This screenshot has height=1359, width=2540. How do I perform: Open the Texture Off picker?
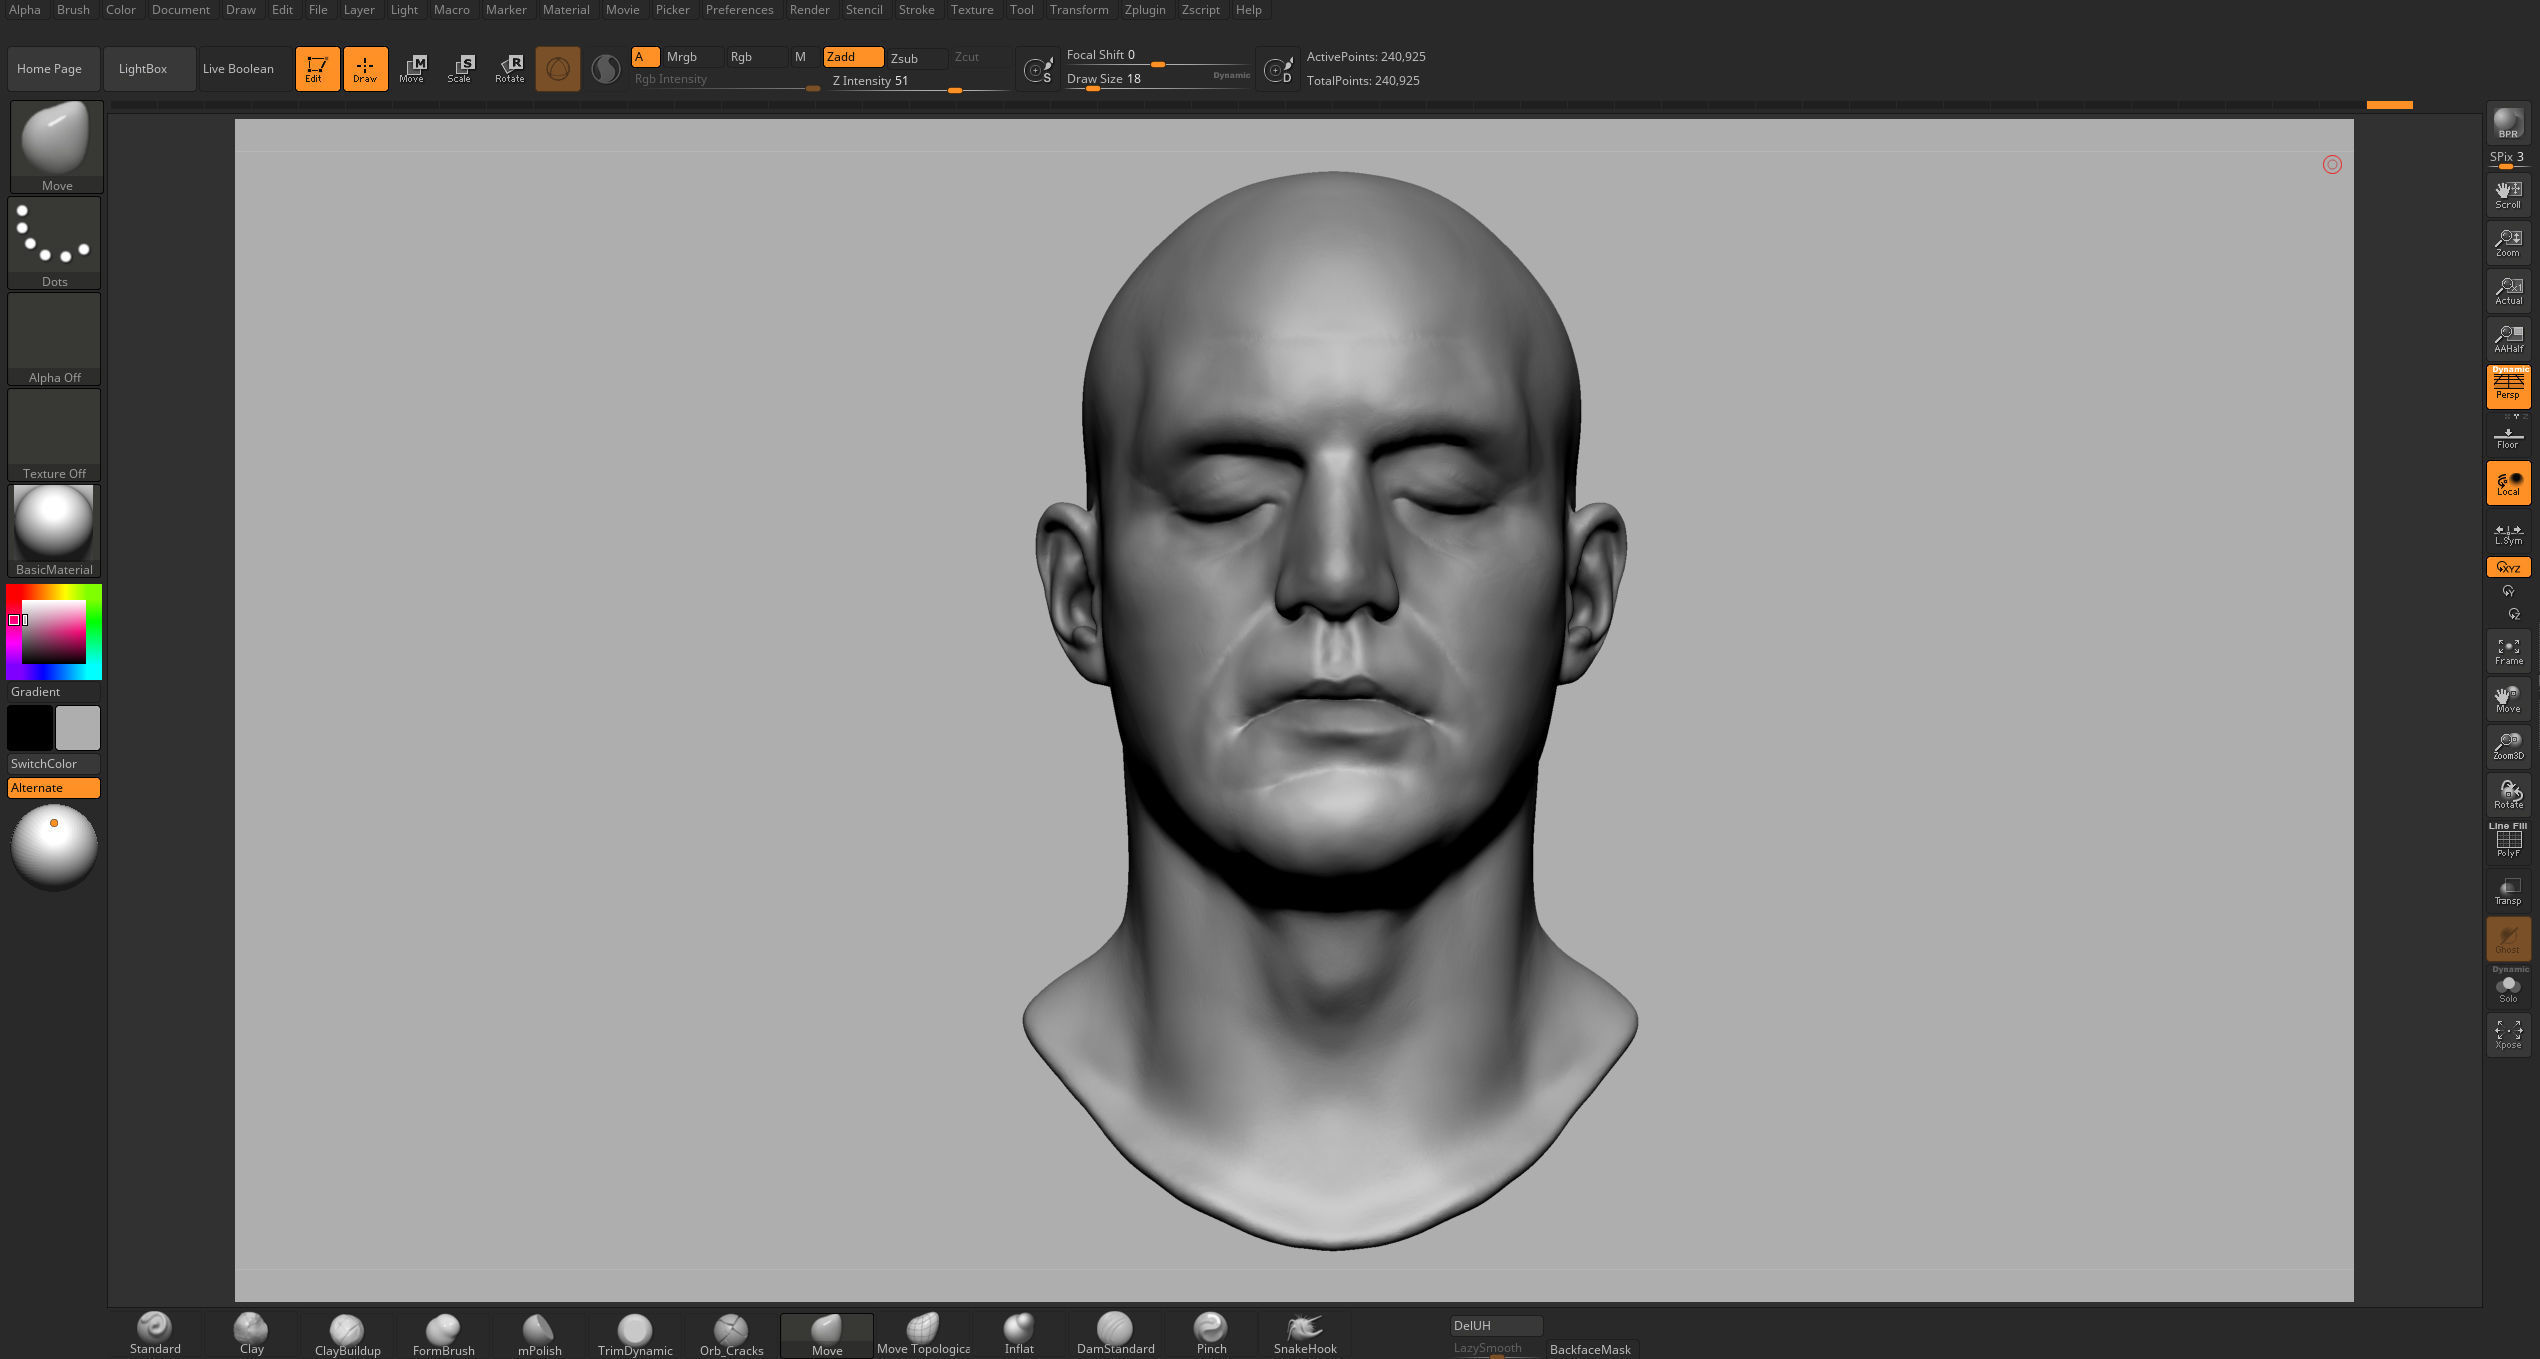(54, 435)
